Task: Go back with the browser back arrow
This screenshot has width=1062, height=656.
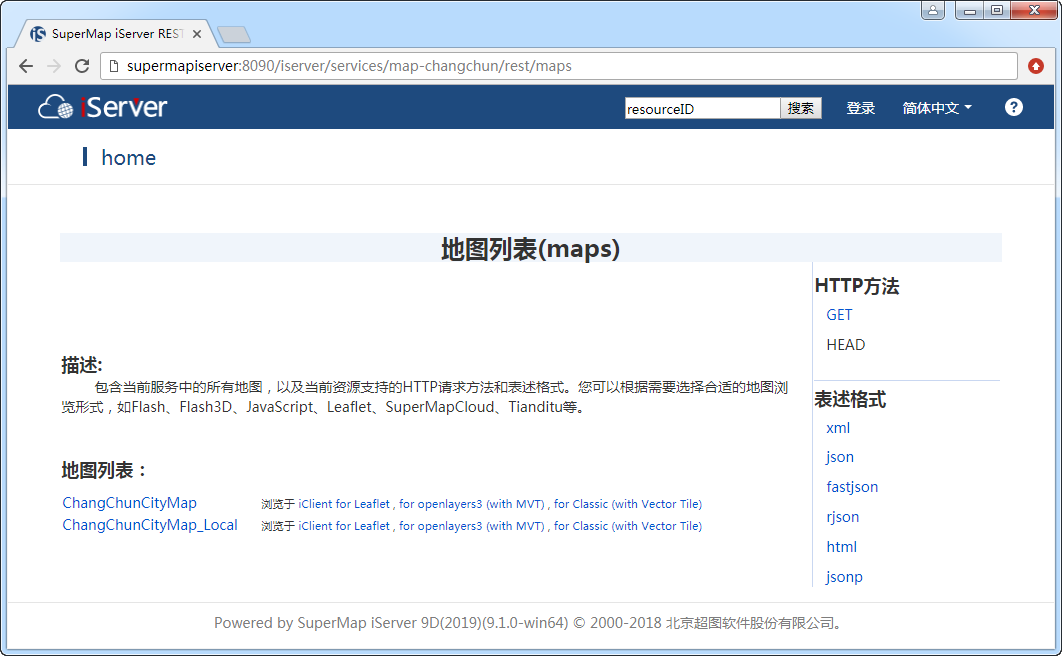Action: coord(26,66)
